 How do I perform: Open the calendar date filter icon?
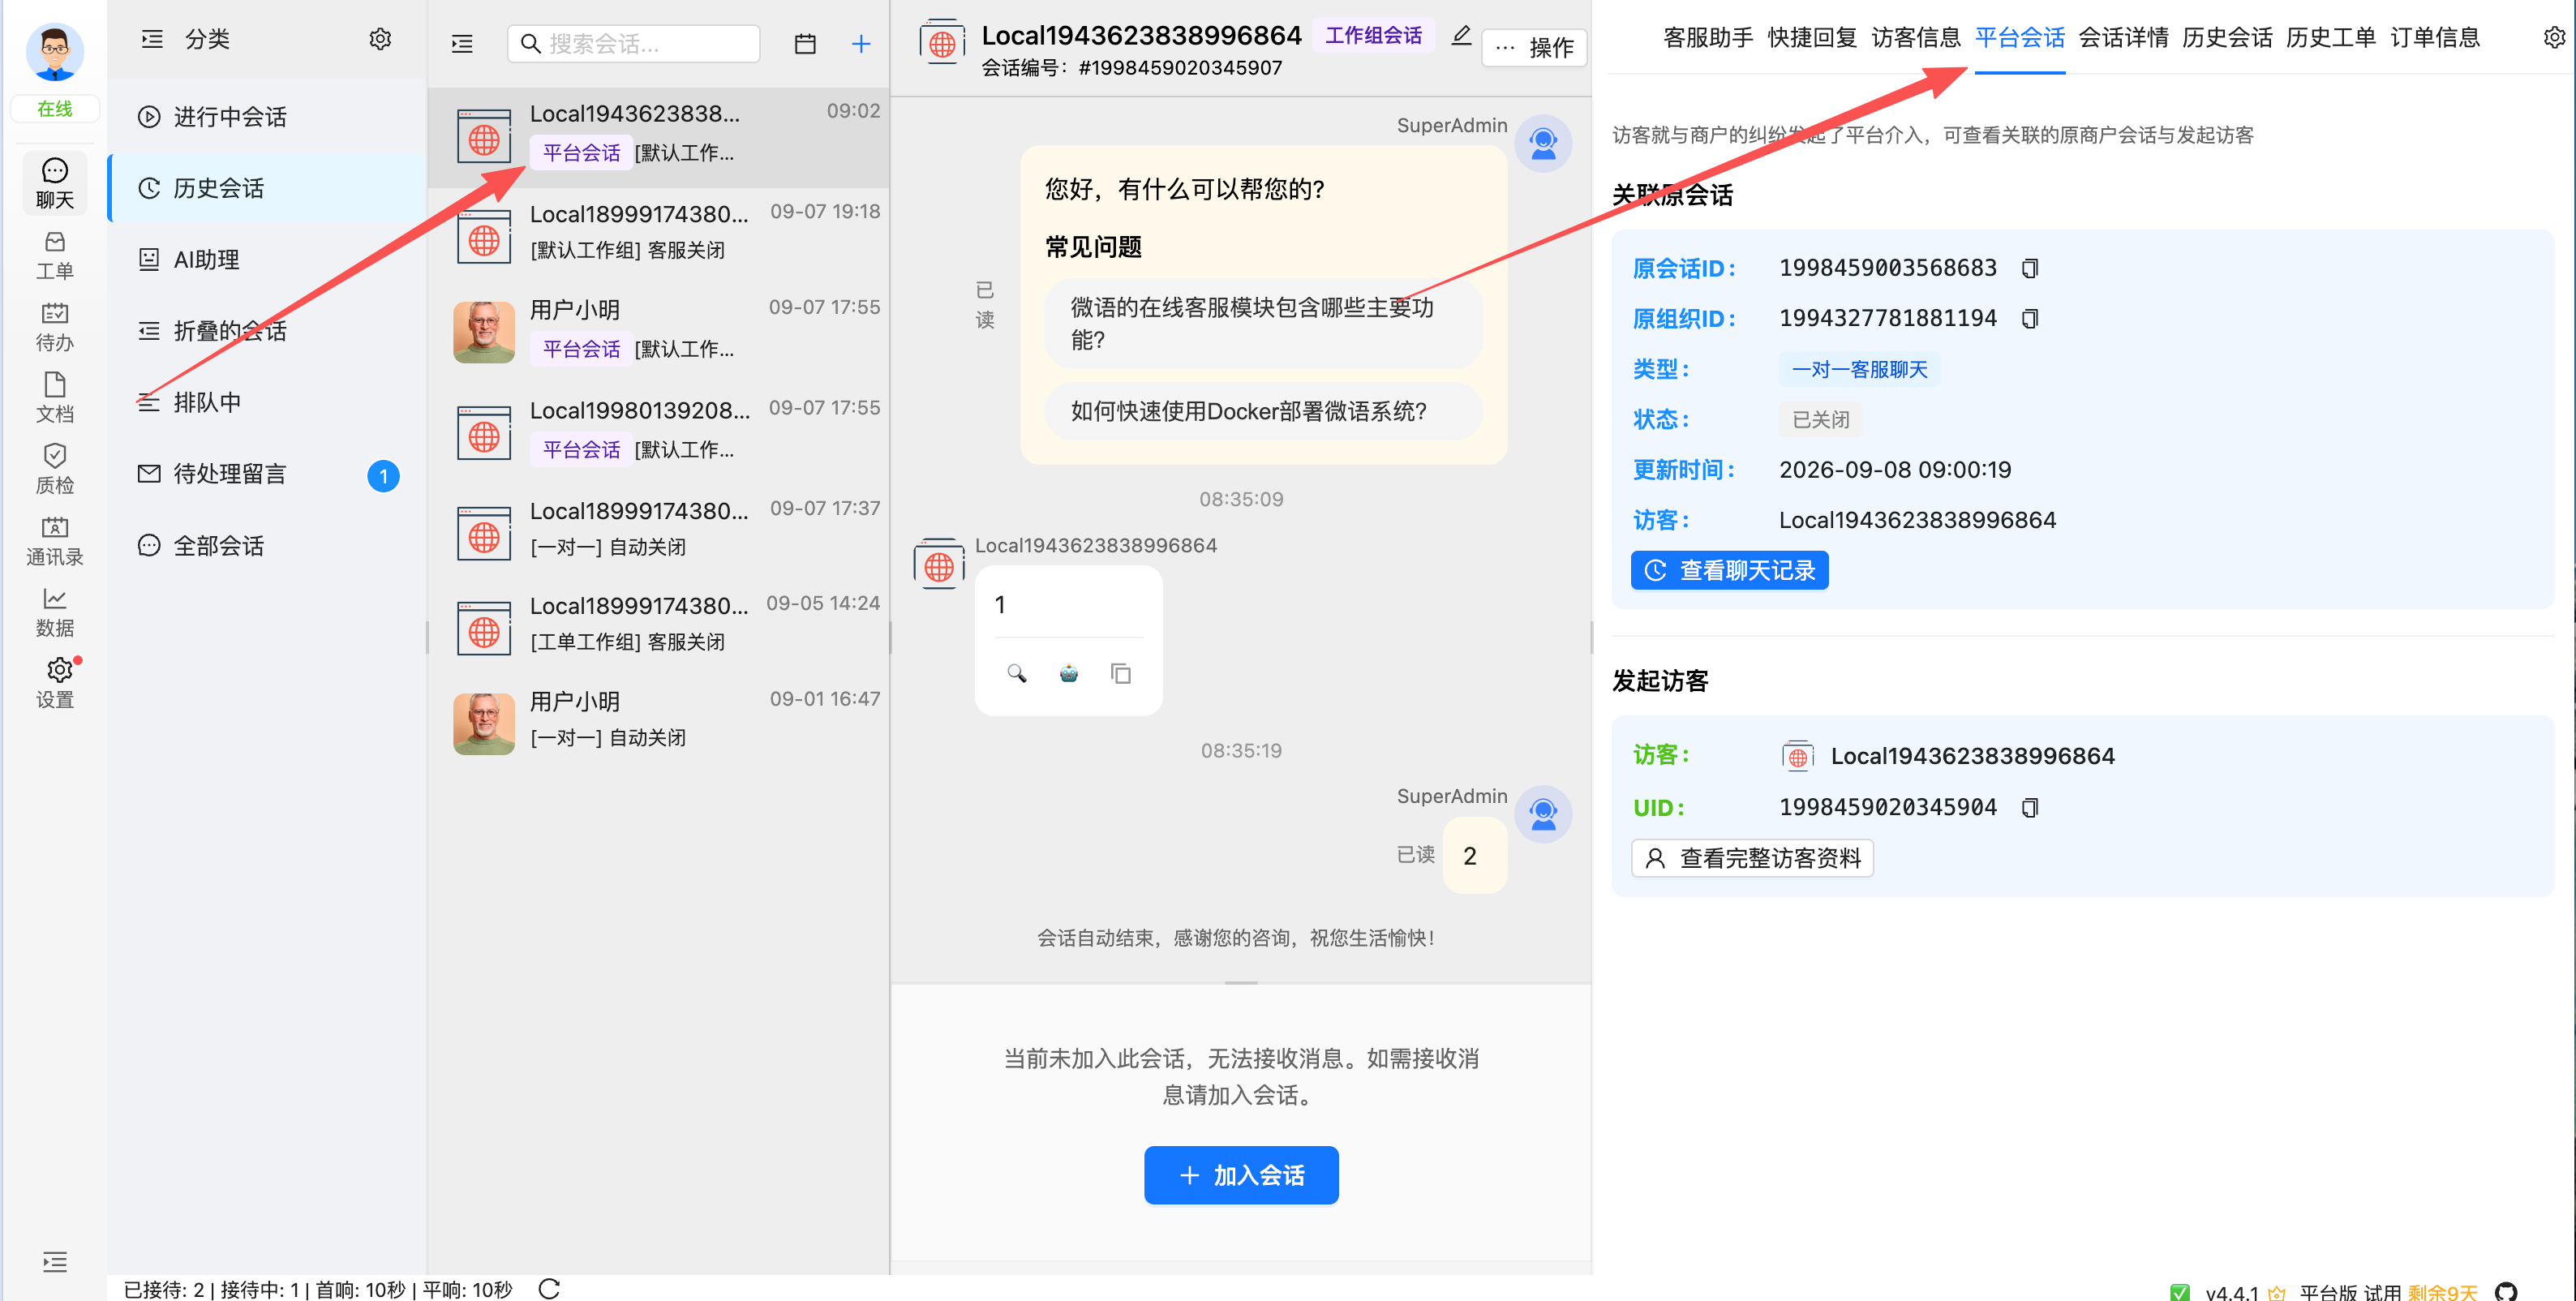click(x=805, y=43)
